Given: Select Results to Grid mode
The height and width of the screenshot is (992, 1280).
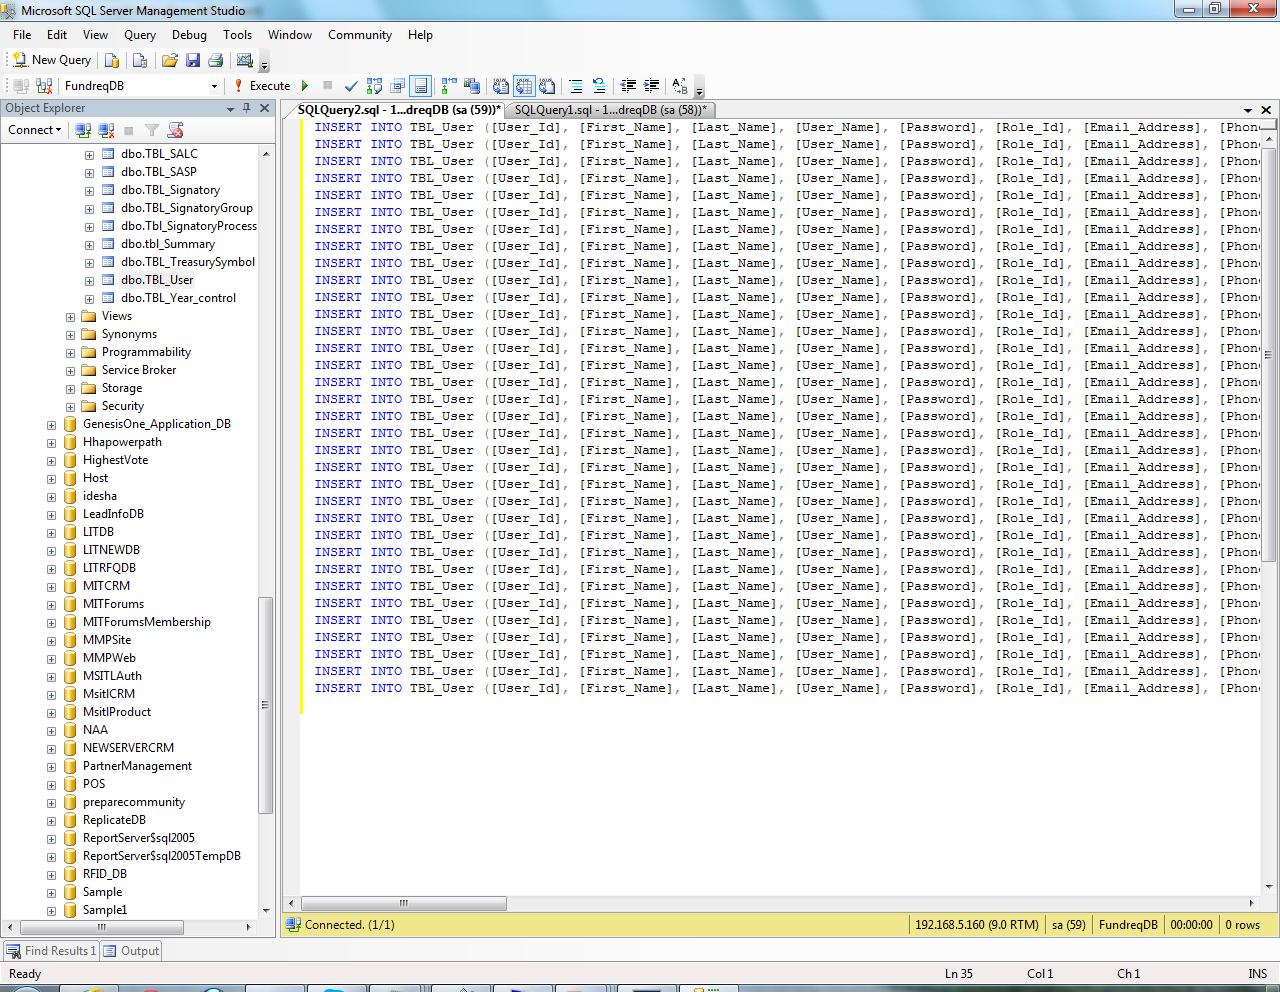Looking at the screenshot, I should 524,86.
